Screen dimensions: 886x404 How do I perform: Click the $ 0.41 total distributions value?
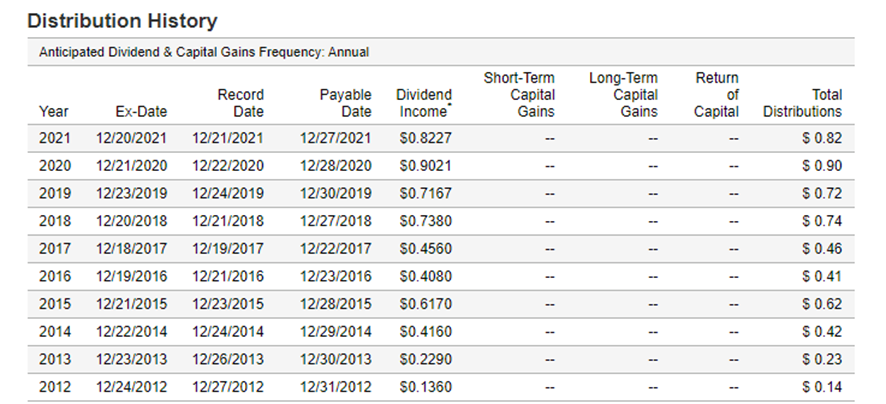(x=822, y=274)
